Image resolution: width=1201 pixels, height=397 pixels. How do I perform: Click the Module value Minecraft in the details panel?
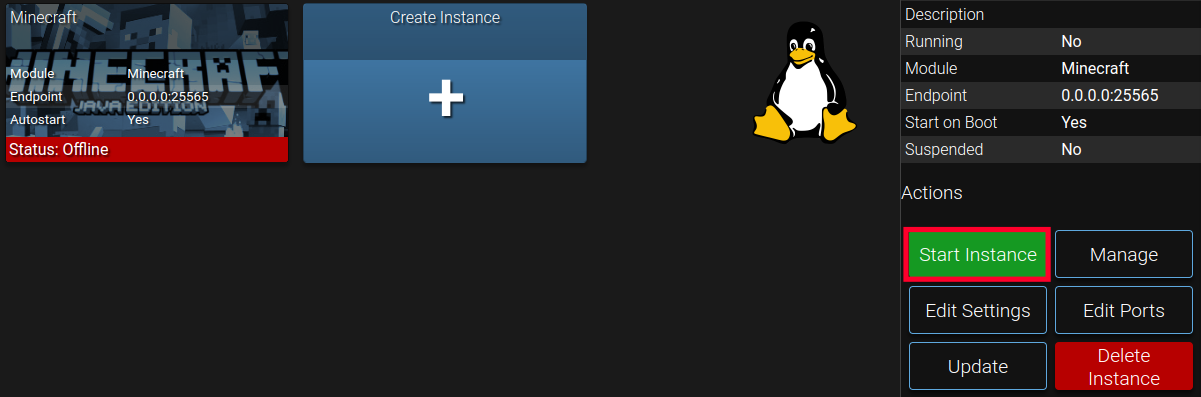pyautogui.click(x=1095, y=69)
